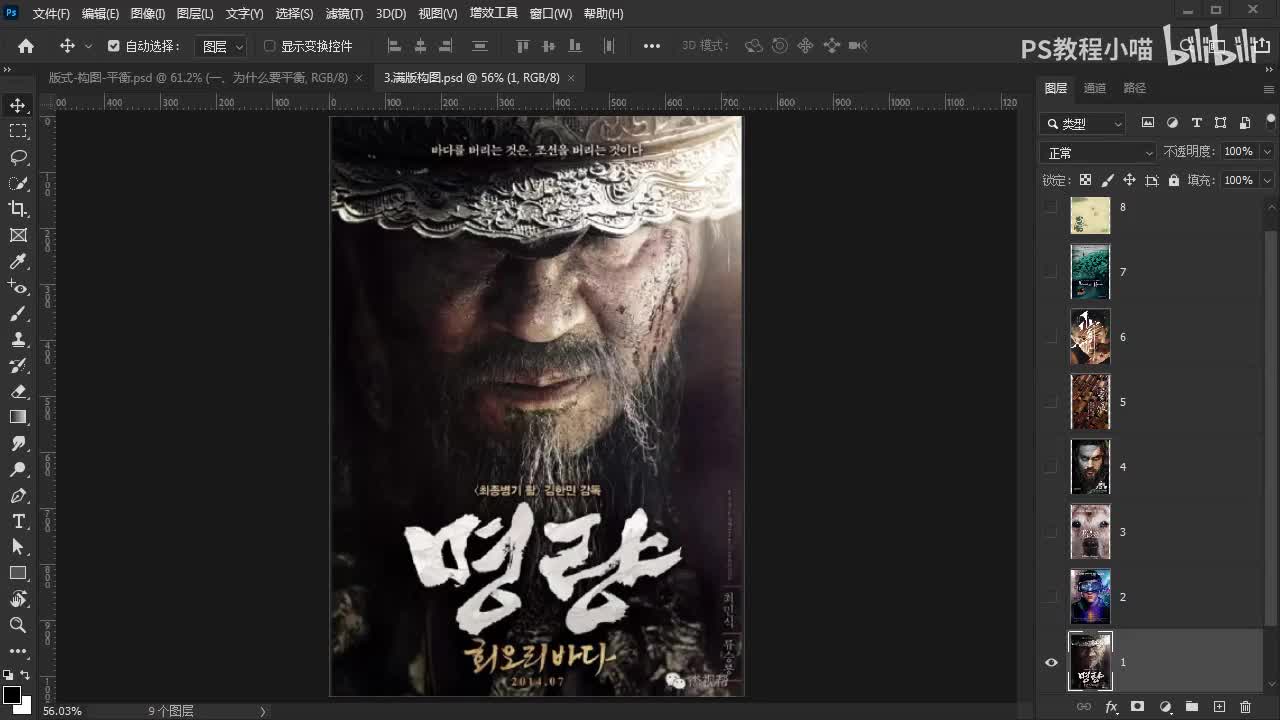The height and width of the screenshot is (720, 1280).
Task: Select the Lasso tool
Action: (18, 157)
